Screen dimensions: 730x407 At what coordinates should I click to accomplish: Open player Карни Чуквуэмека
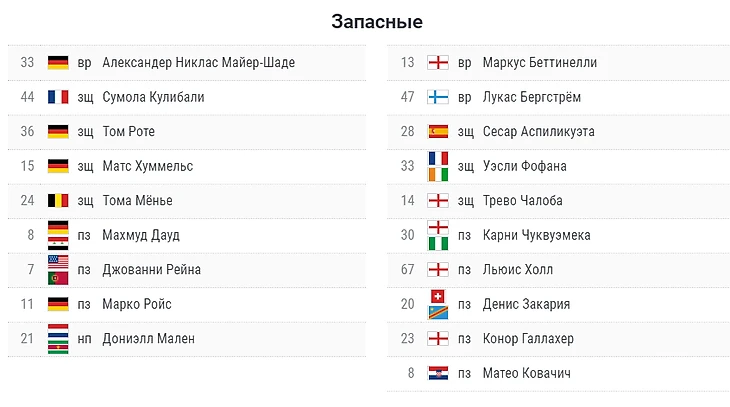click(536, 235)
